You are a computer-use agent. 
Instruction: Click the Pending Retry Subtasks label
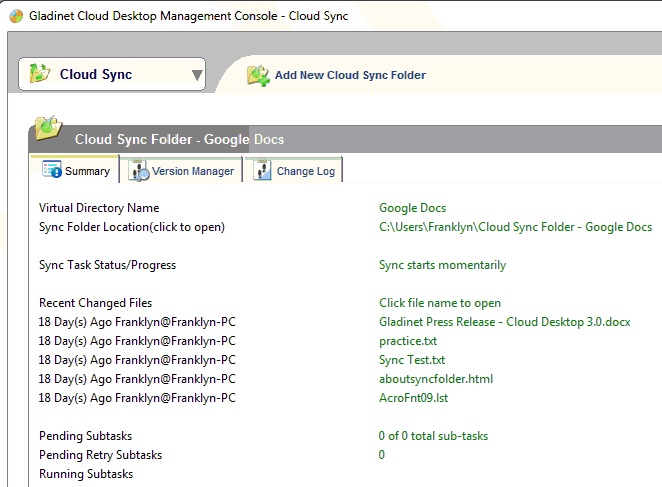100,455
